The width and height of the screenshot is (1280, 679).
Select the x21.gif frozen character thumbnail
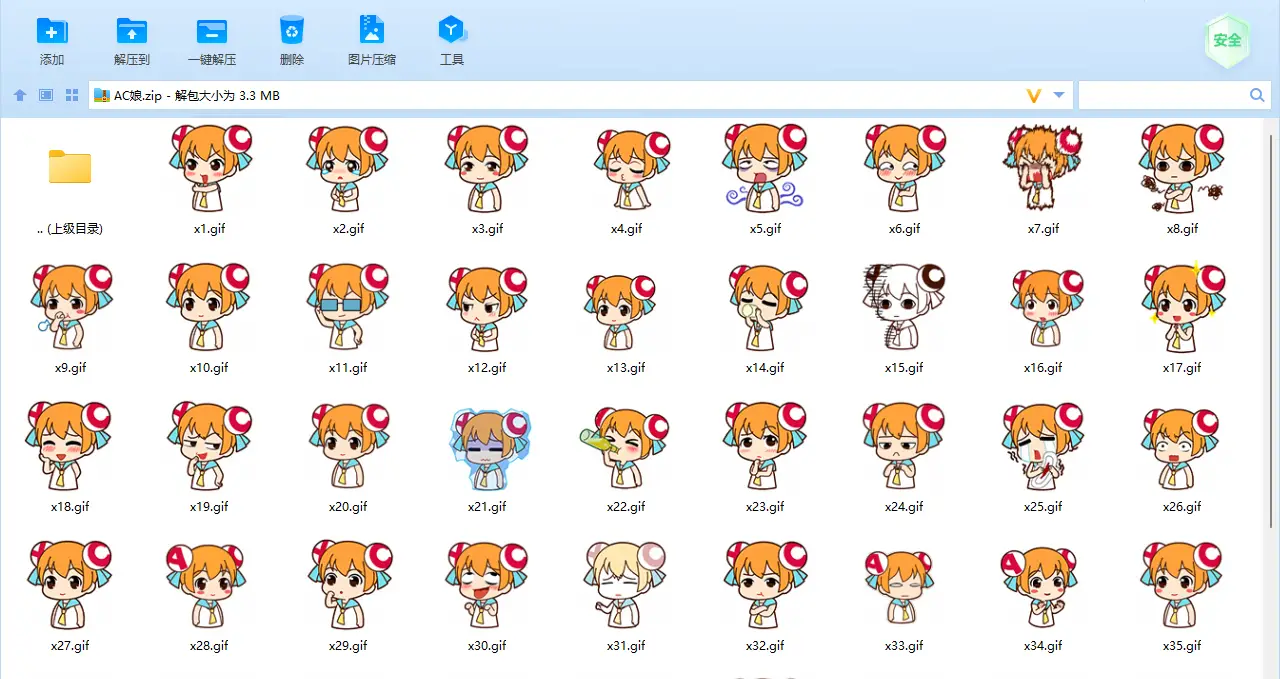point(488,446)
